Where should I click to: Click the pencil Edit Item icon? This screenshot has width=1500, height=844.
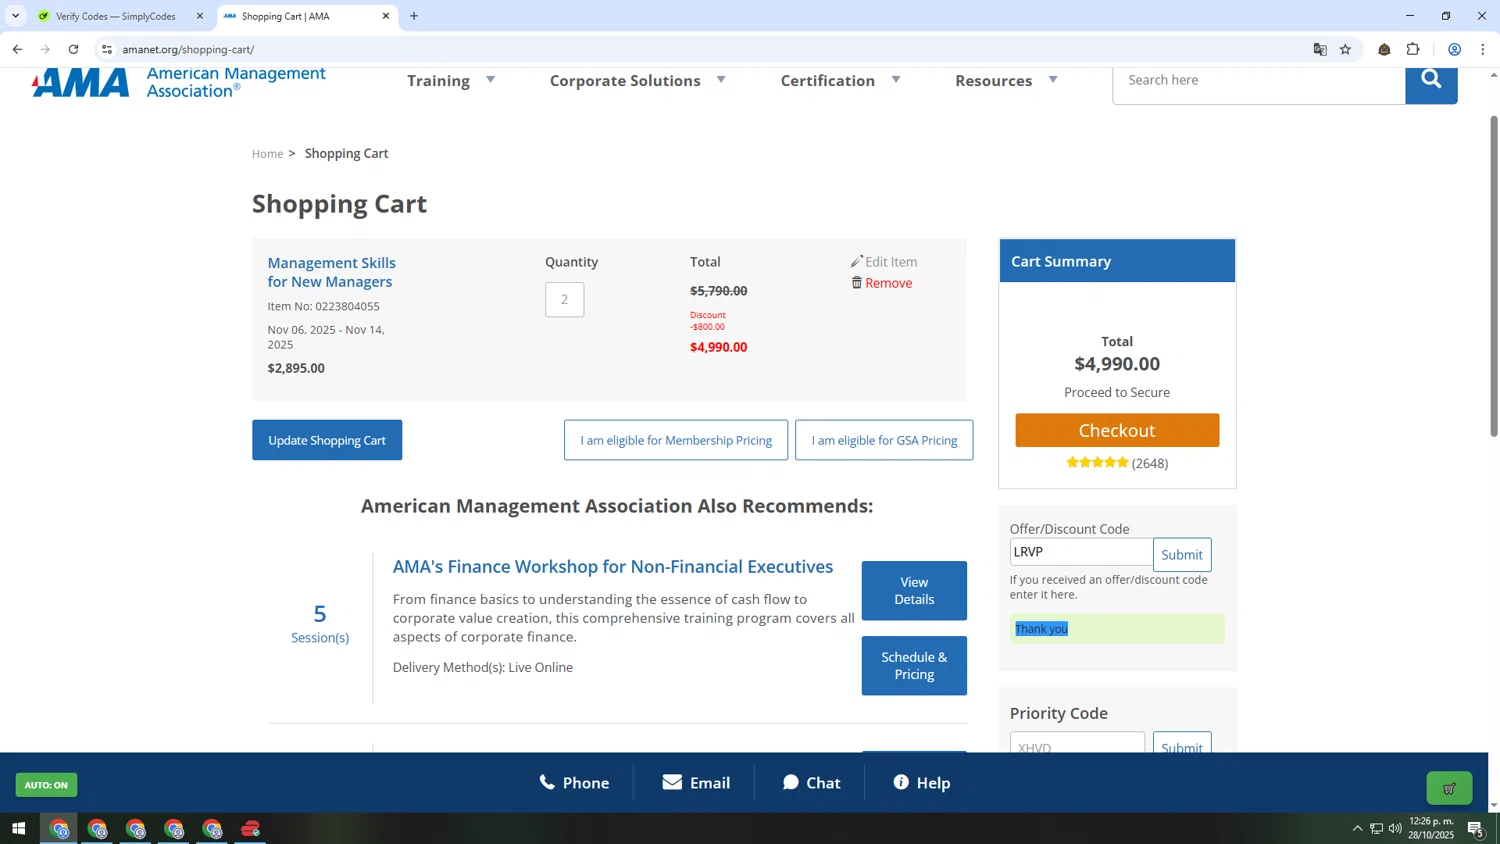(857, 262)
